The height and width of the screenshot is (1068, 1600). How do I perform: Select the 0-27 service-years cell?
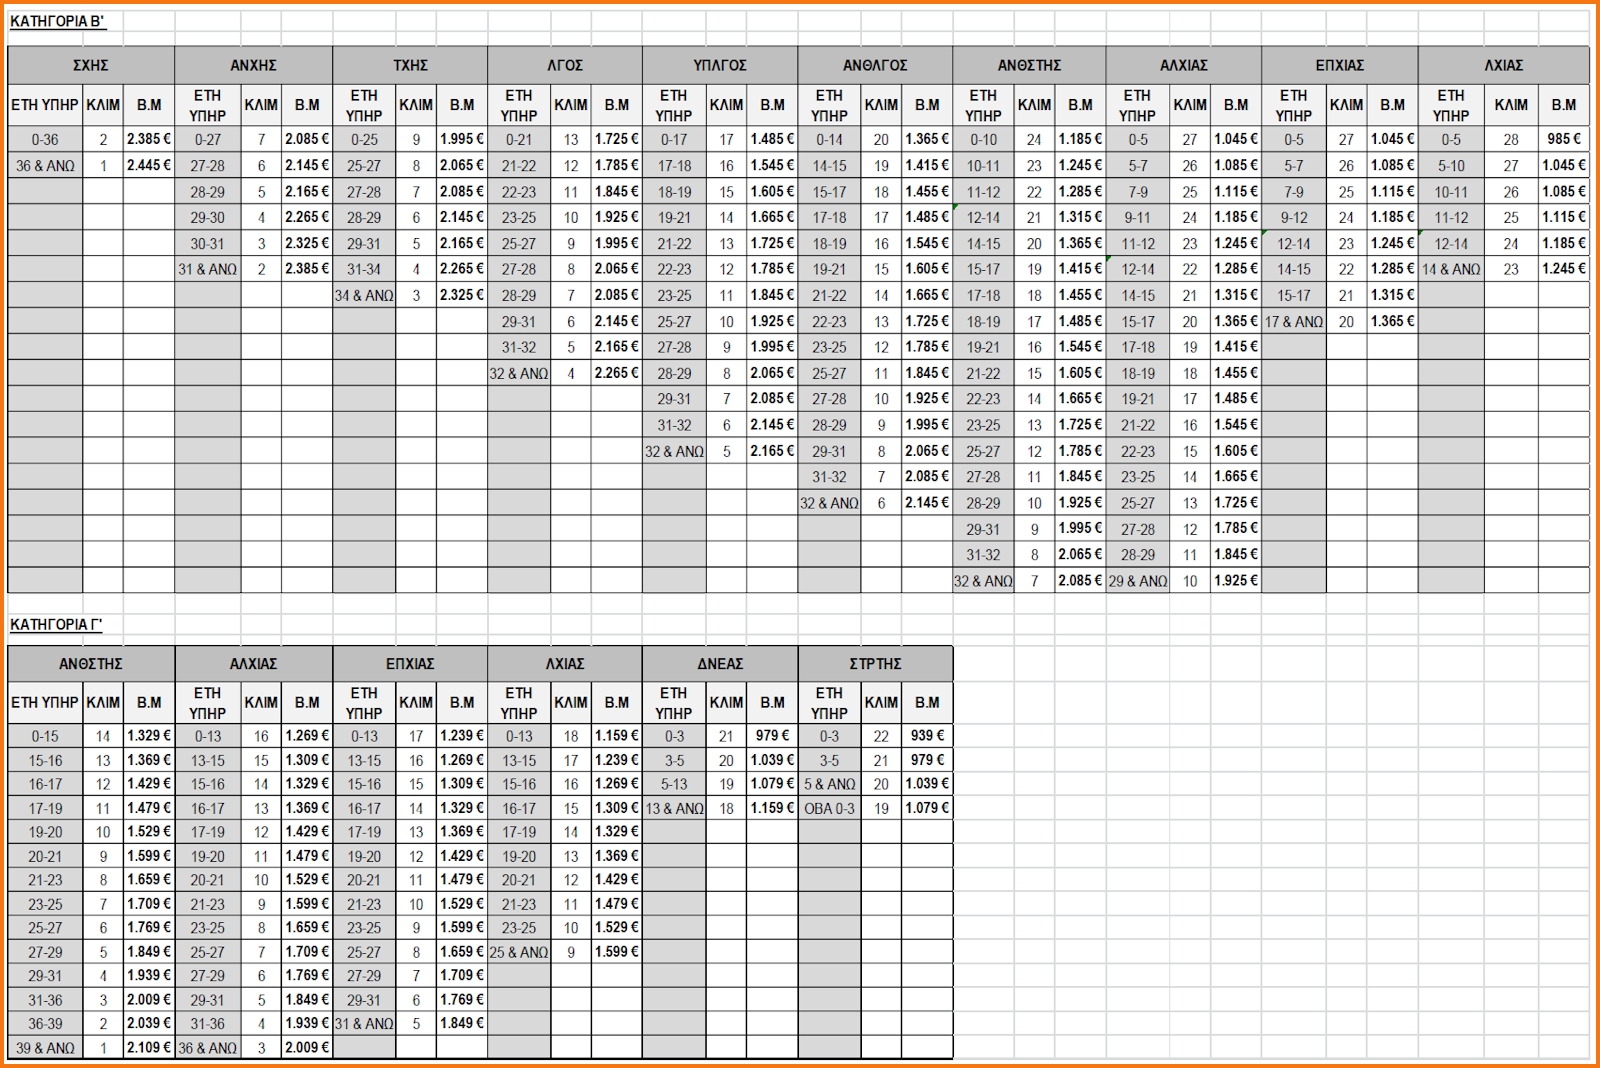[x=208, y=139]
